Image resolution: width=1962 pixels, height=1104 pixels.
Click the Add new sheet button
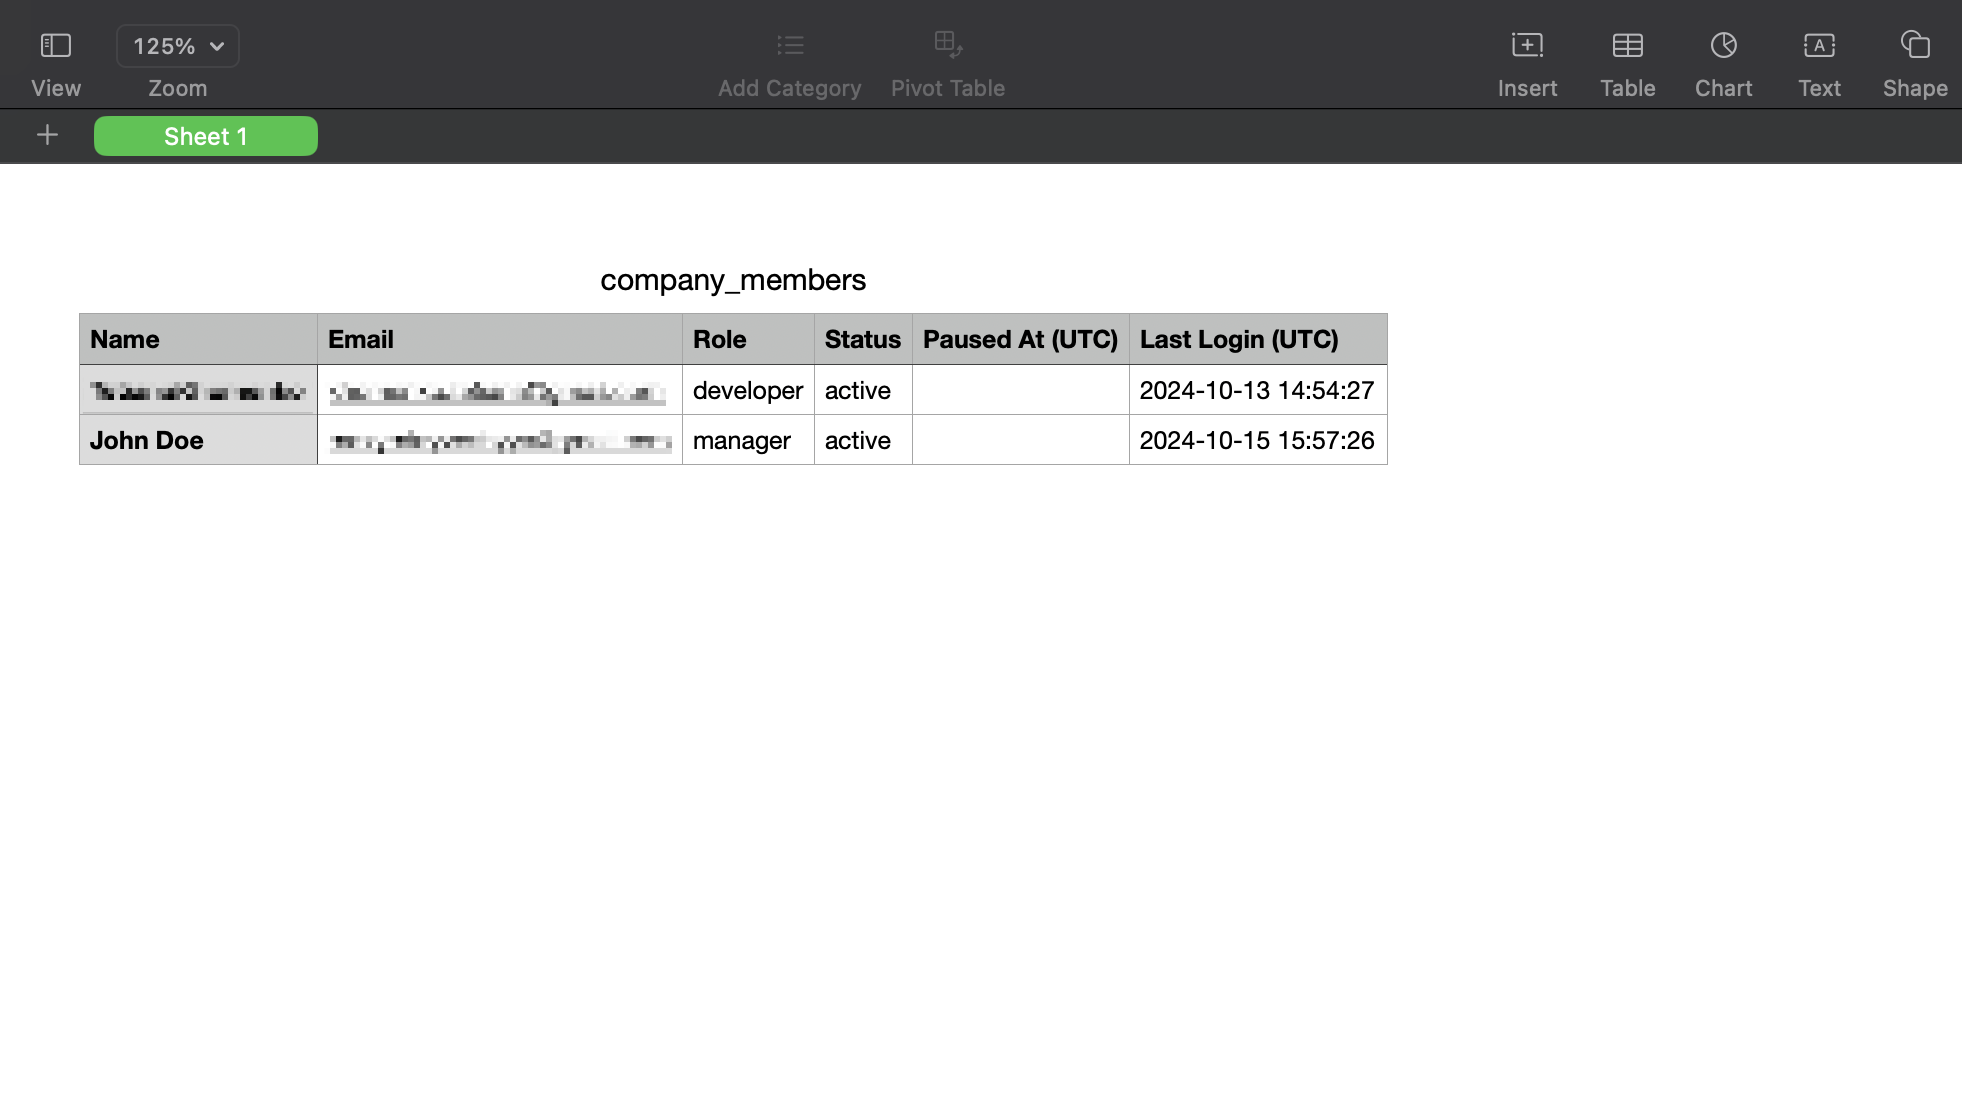coord(47,135)
